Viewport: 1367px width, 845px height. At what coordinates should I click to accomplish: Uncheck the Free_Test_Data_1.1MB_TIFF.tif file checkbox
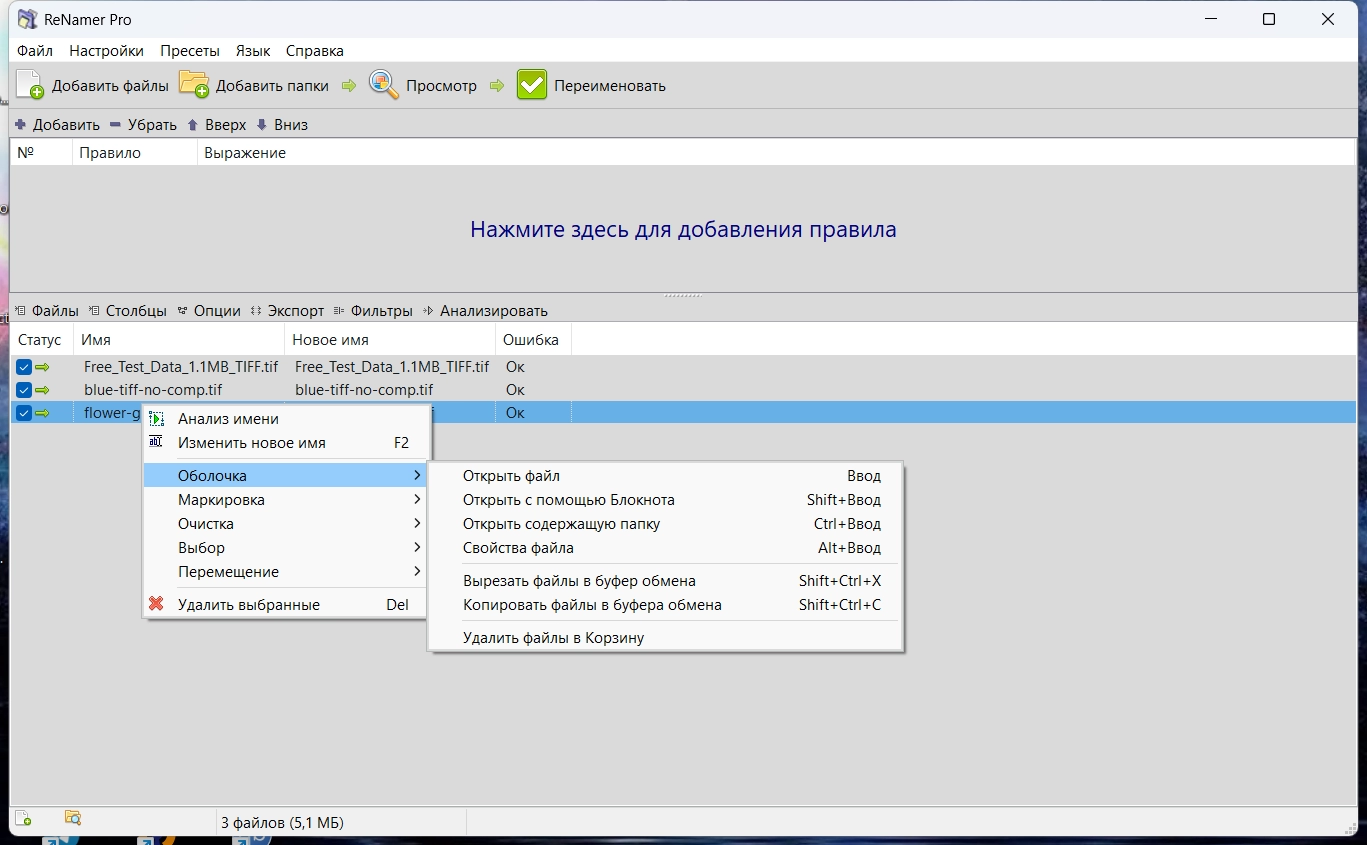pyautogui.click(x=24, y=367)
